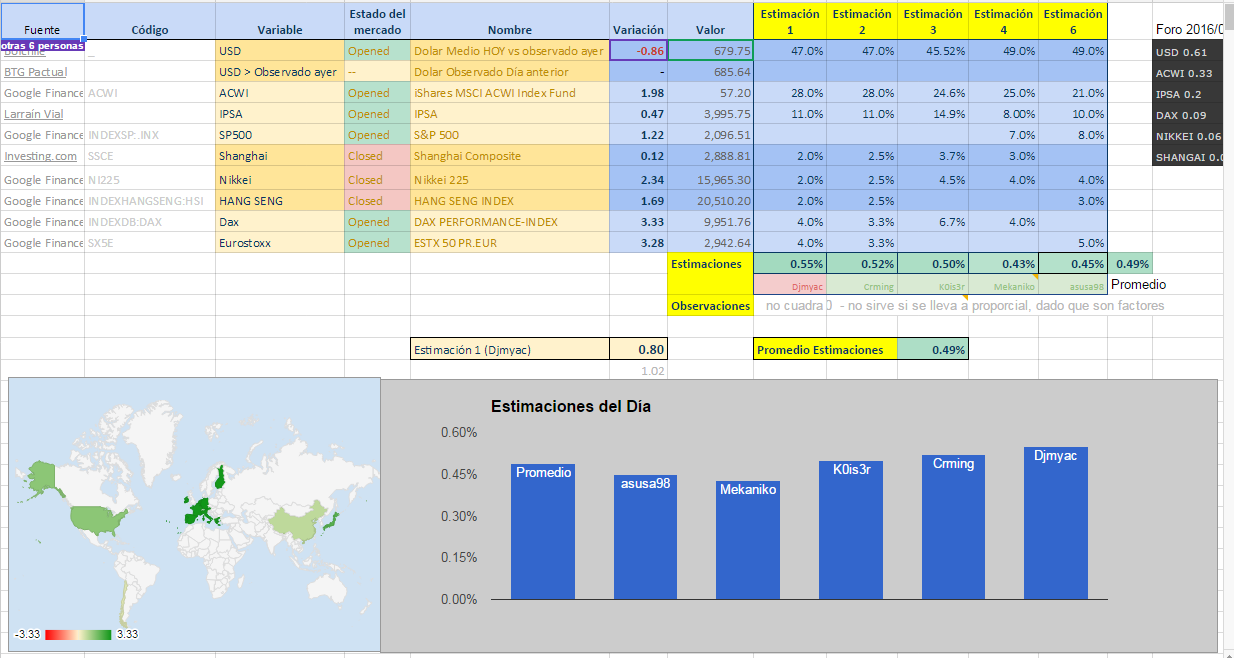Click the red-to-green map legend gradient
The image size is (1234, 658).
tap(78, 634)
